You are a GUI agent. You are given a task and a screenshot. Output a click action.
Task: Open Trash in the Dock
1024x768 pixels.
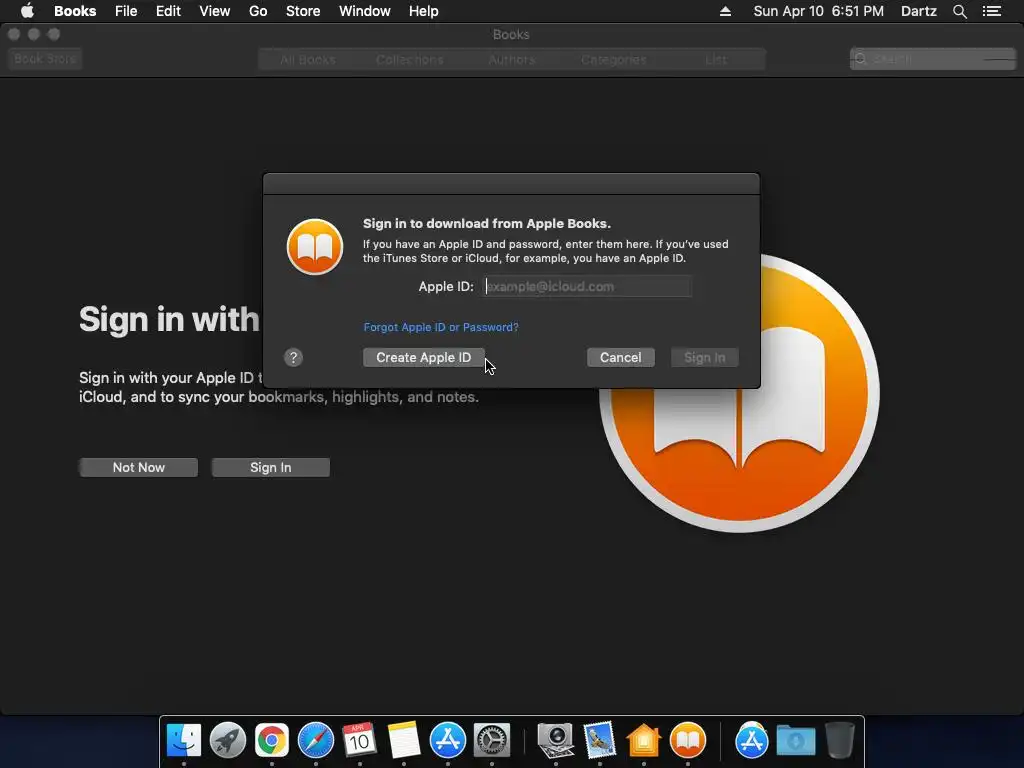839,740
